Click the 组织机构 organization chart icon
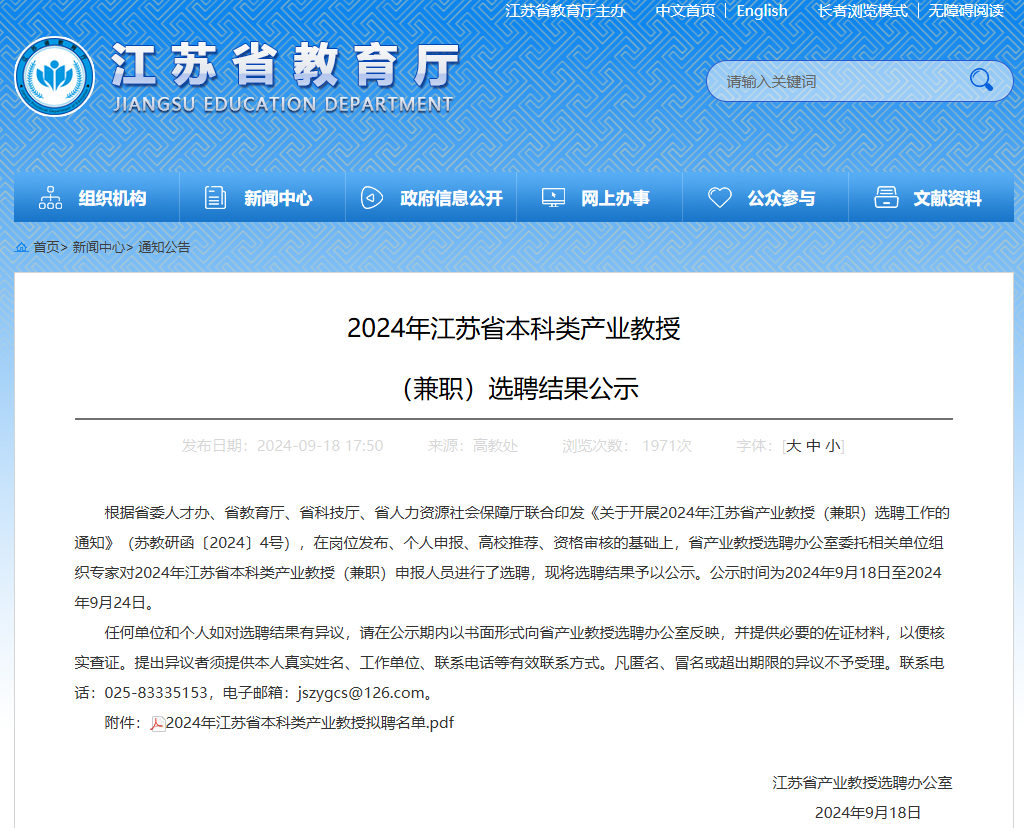This screenshot has height=828, width=1024. [x=50, y=198]
